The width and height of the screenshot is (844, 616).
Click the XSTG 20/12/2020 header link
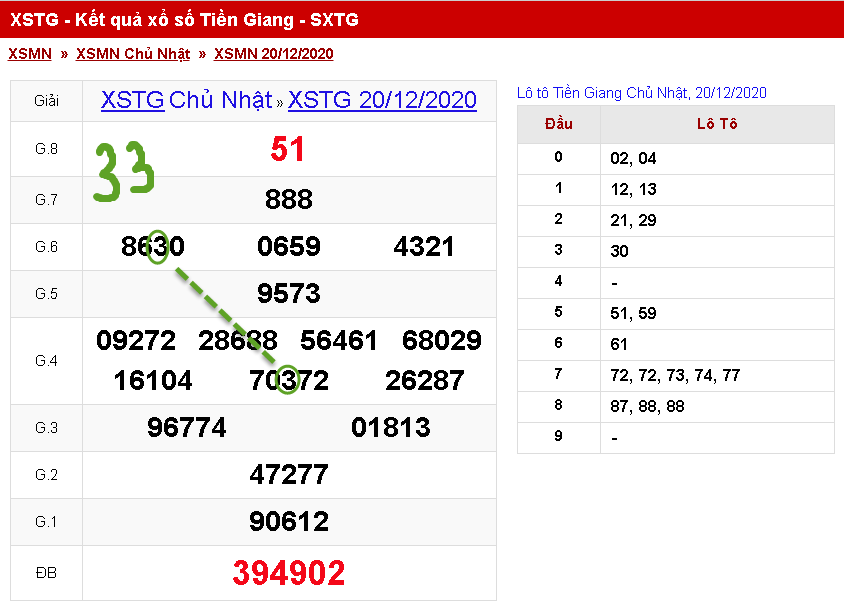coord(382,100)
